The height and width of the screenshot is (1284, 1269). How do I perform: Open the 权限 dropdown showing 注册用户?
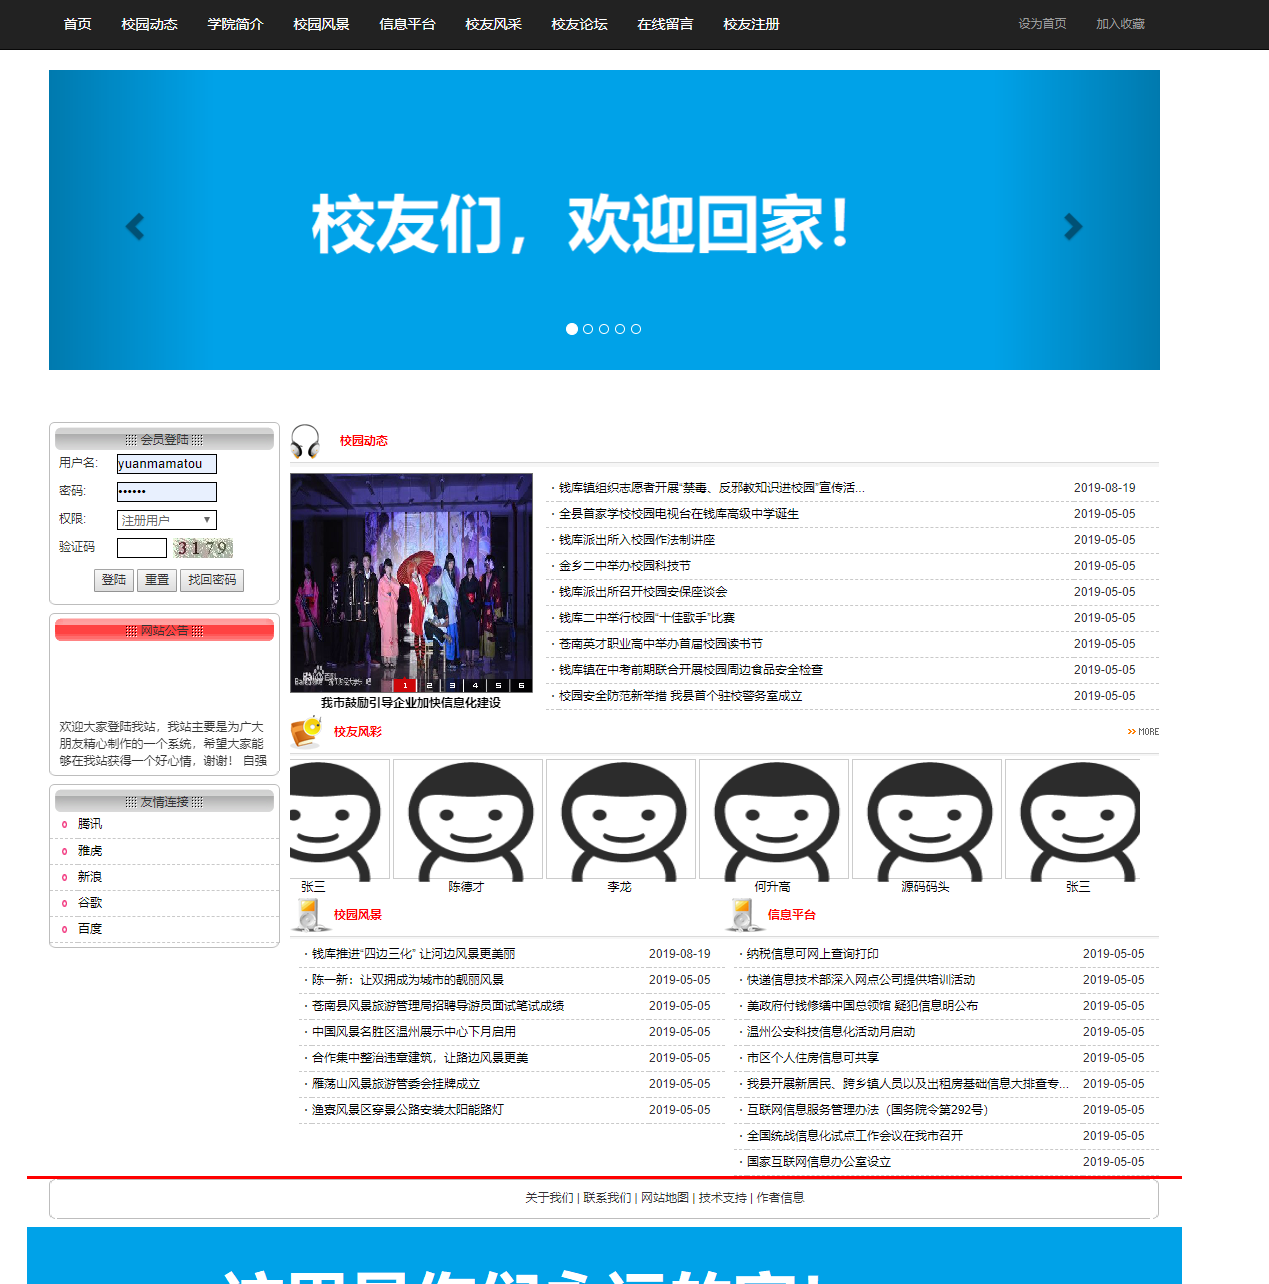(166, 519)
